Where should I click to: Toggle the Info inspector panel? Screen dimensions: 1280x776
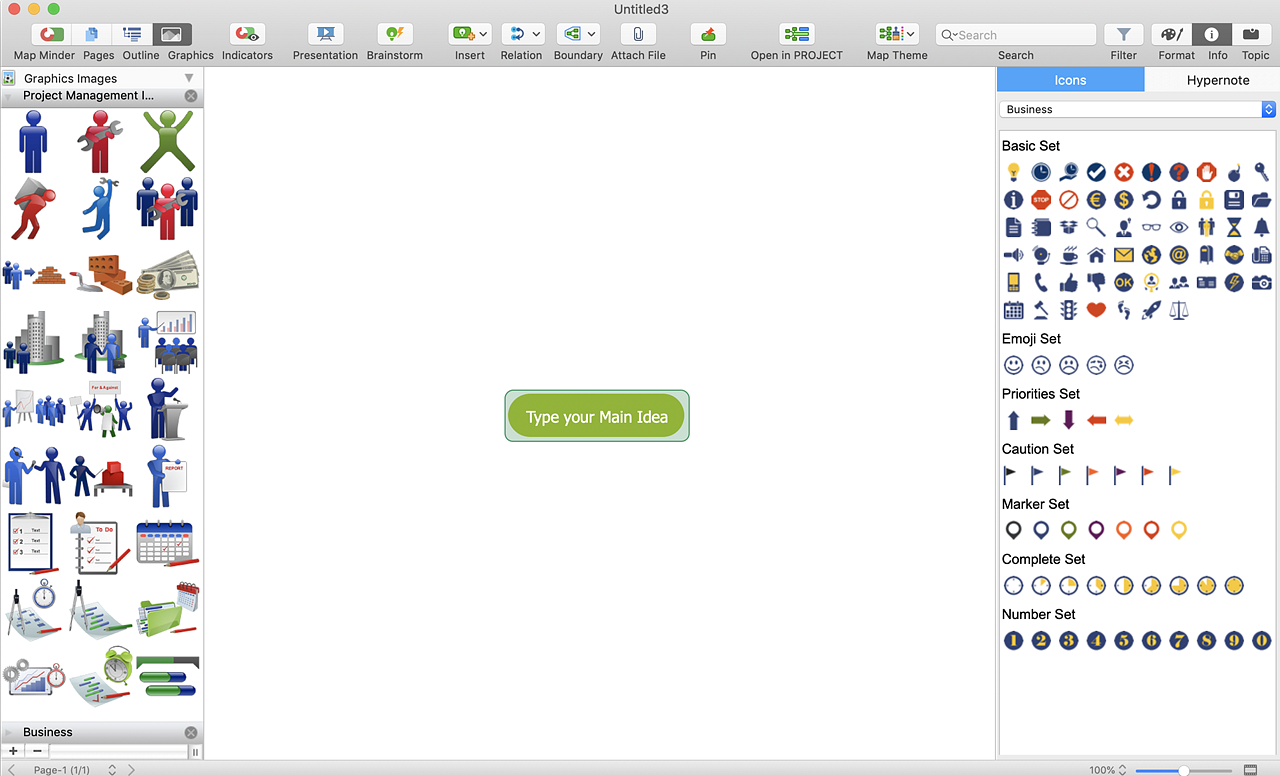pos(1212,34)
